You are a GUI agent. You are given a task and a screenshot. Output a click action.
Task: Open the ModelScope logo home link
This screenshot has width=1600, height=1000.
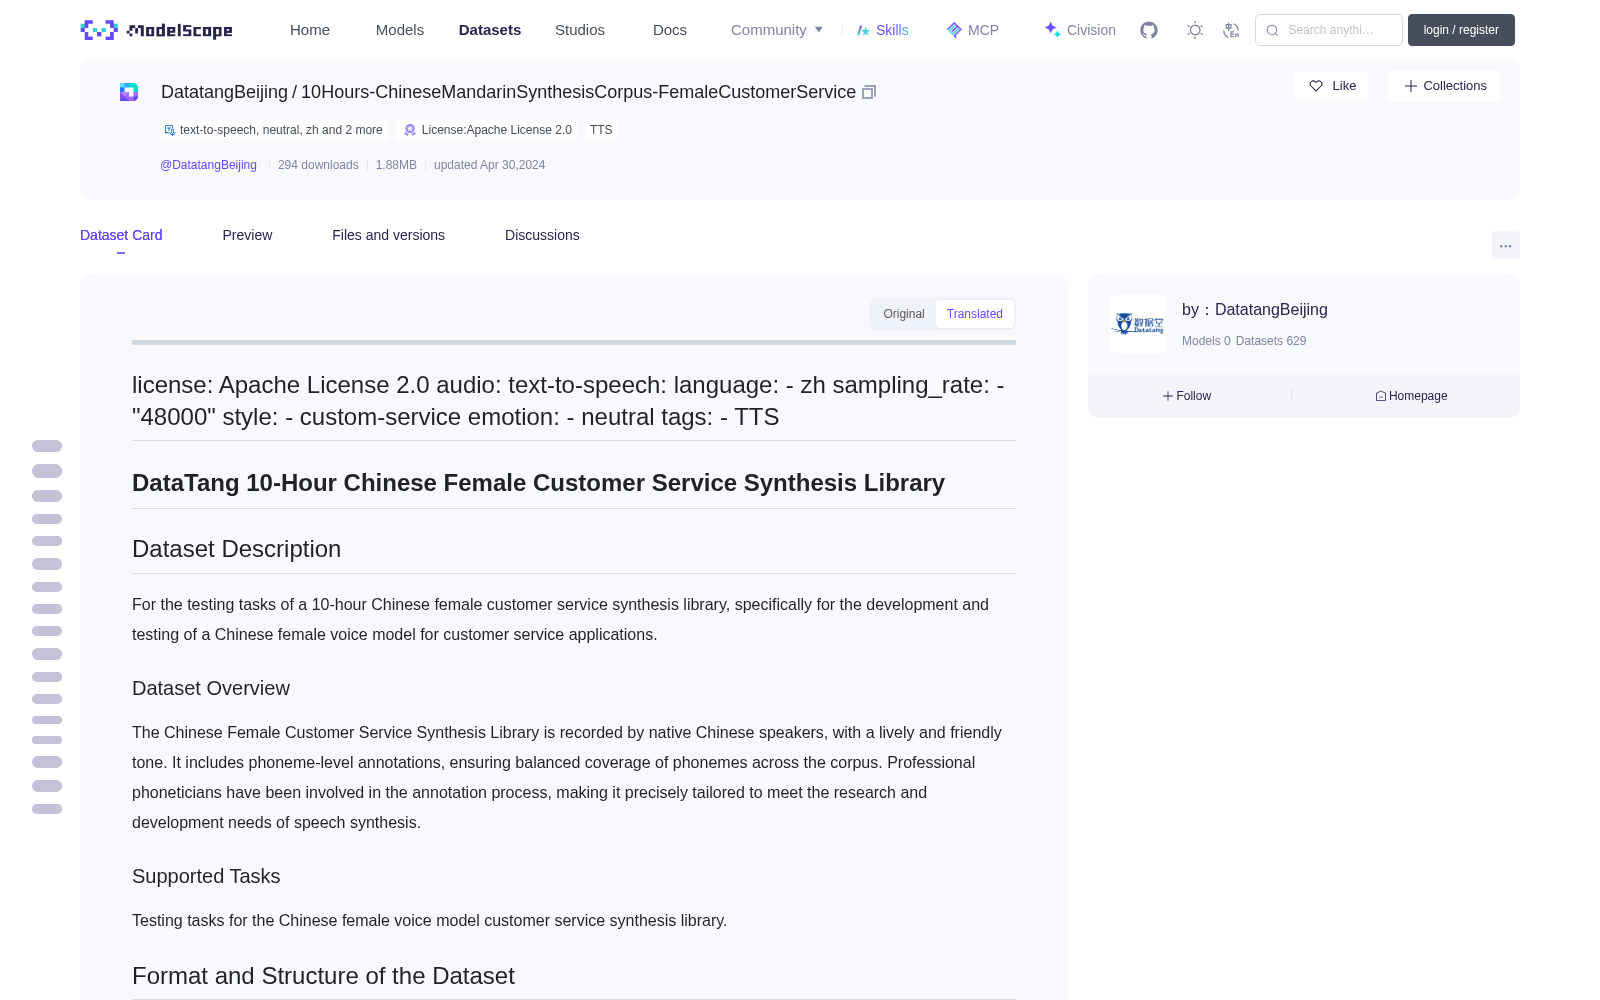[156, 30]
